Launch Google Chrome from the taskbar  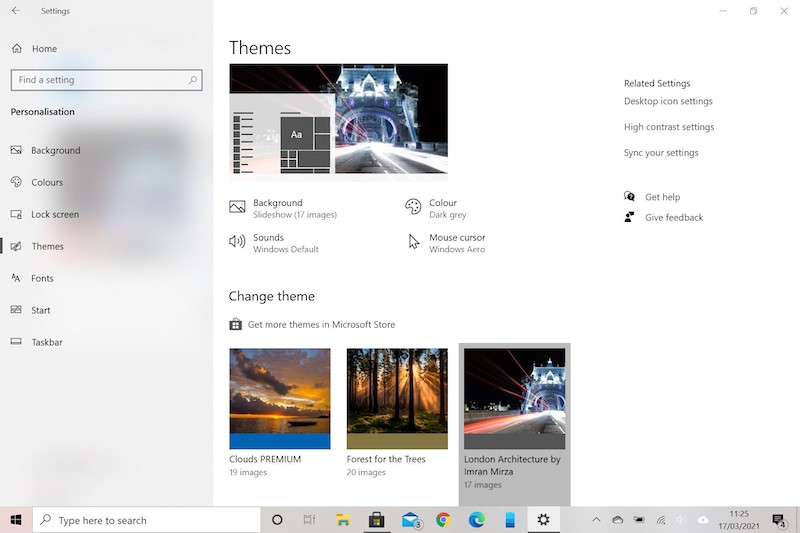443,520
